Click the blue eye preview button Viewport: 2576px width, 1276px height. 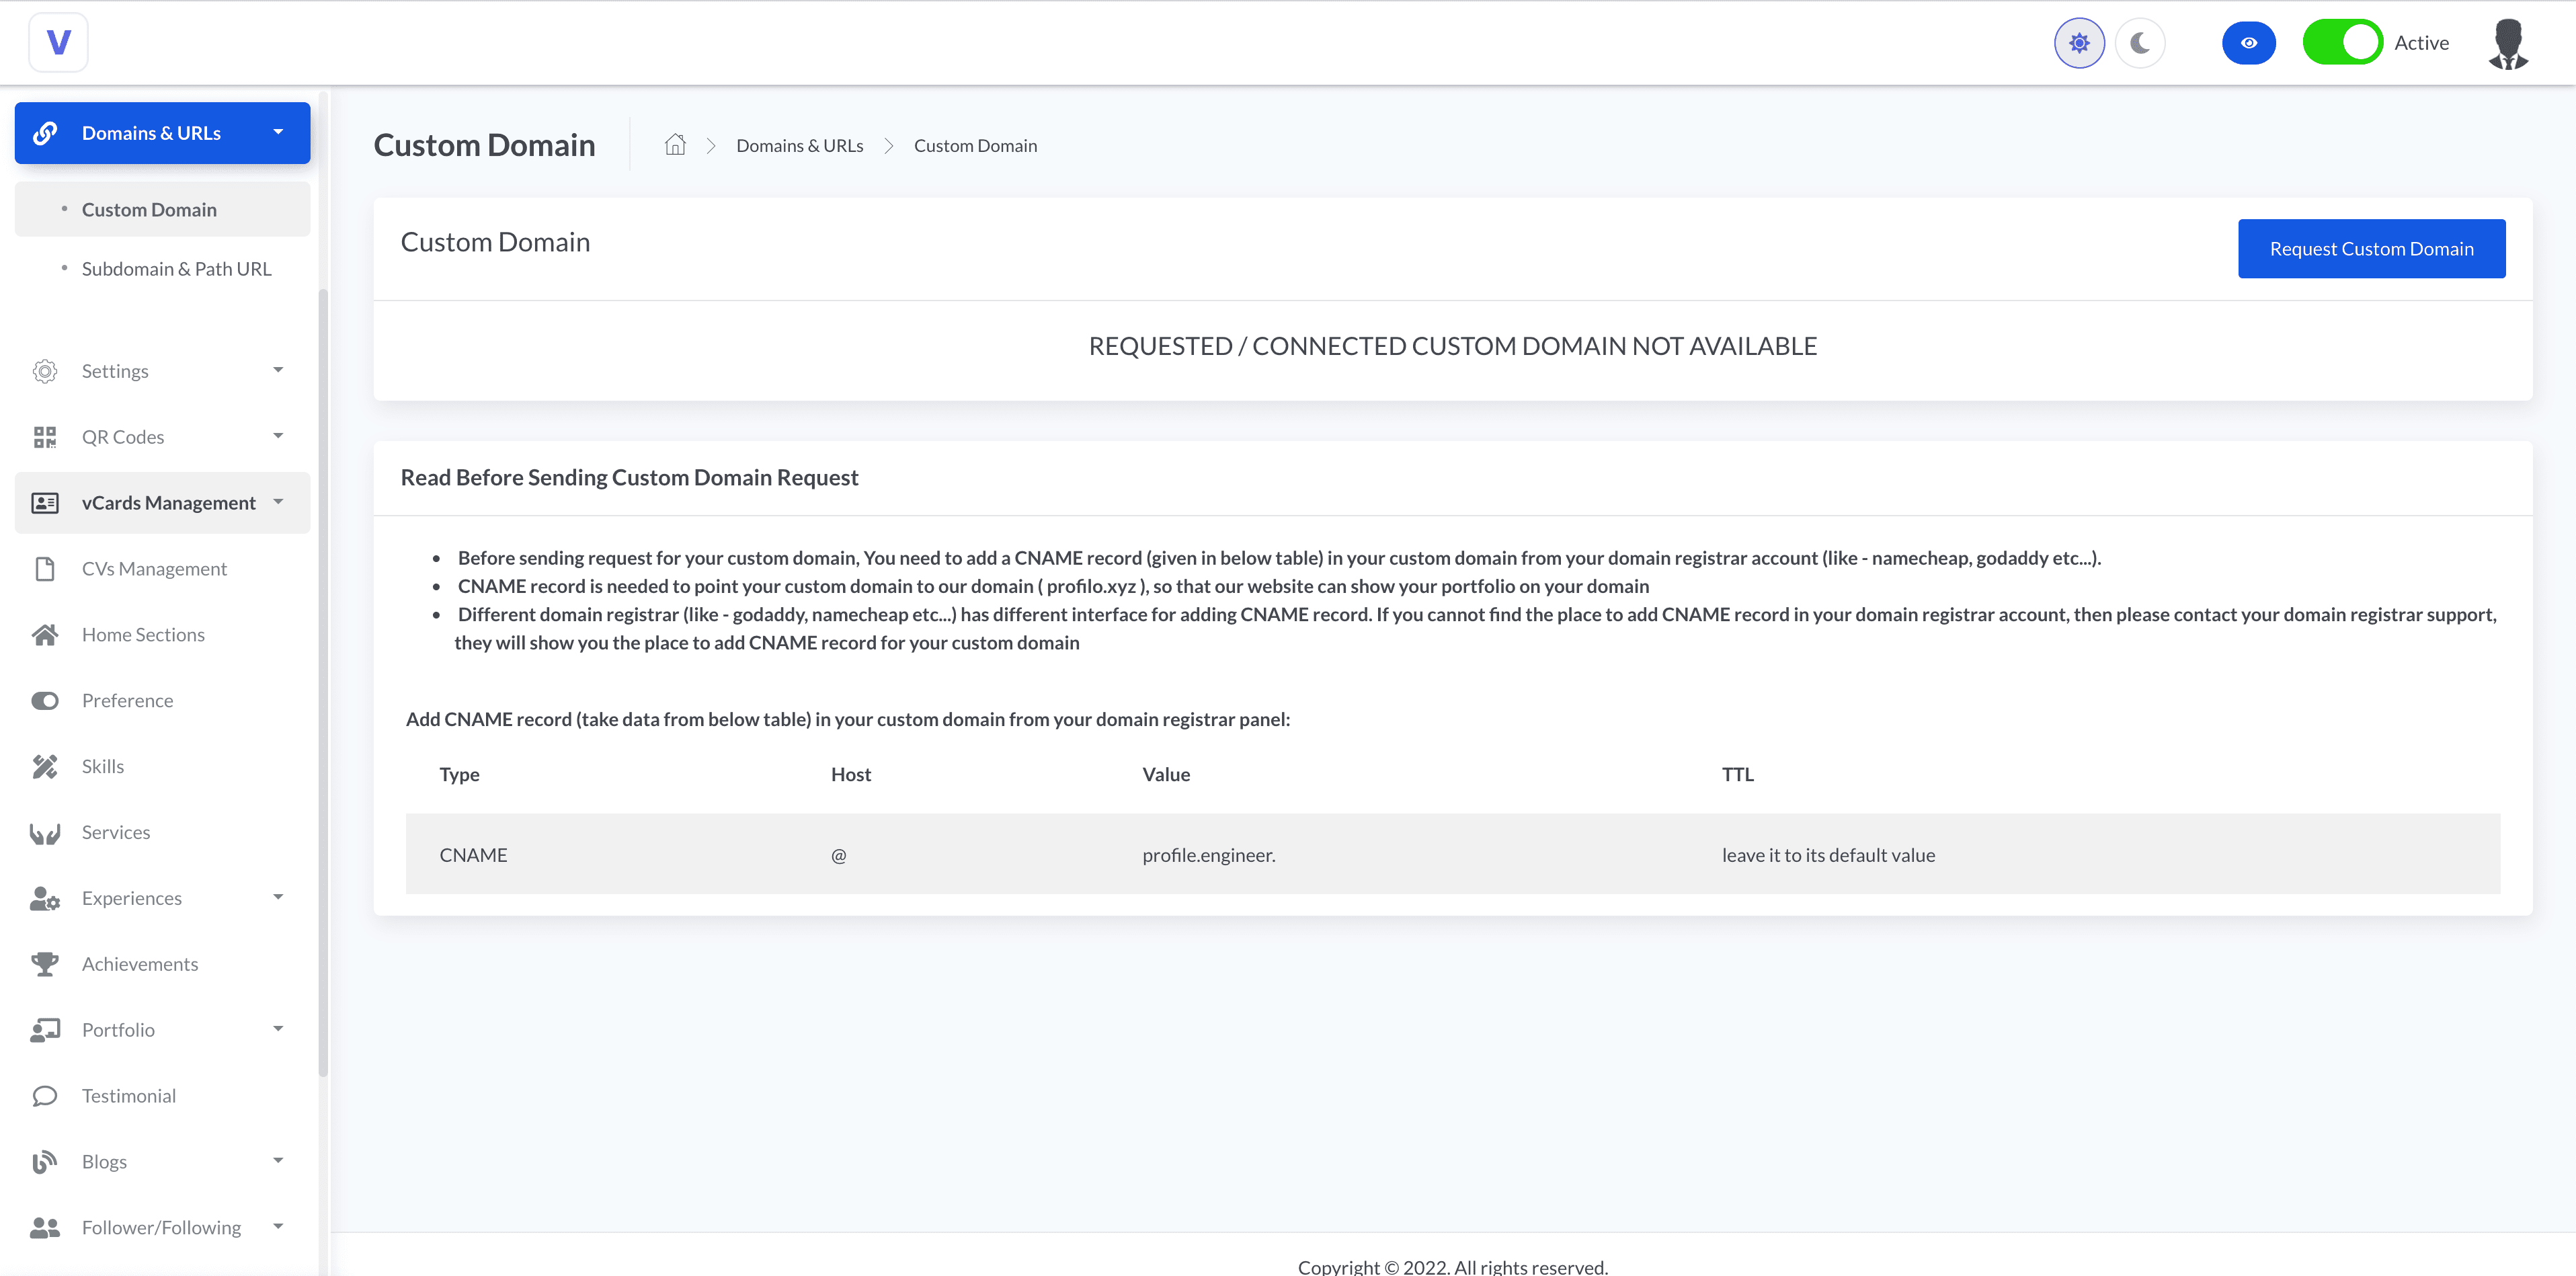click(x=2248, y=43)
